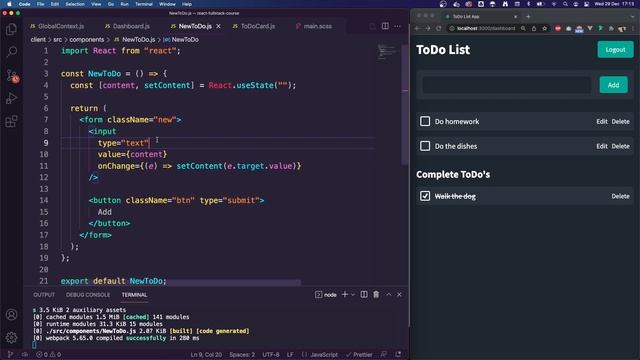Image resolution: width=640 pixels, height=360 pixels.
Task: Open the Source Control view
Action: 12,76
